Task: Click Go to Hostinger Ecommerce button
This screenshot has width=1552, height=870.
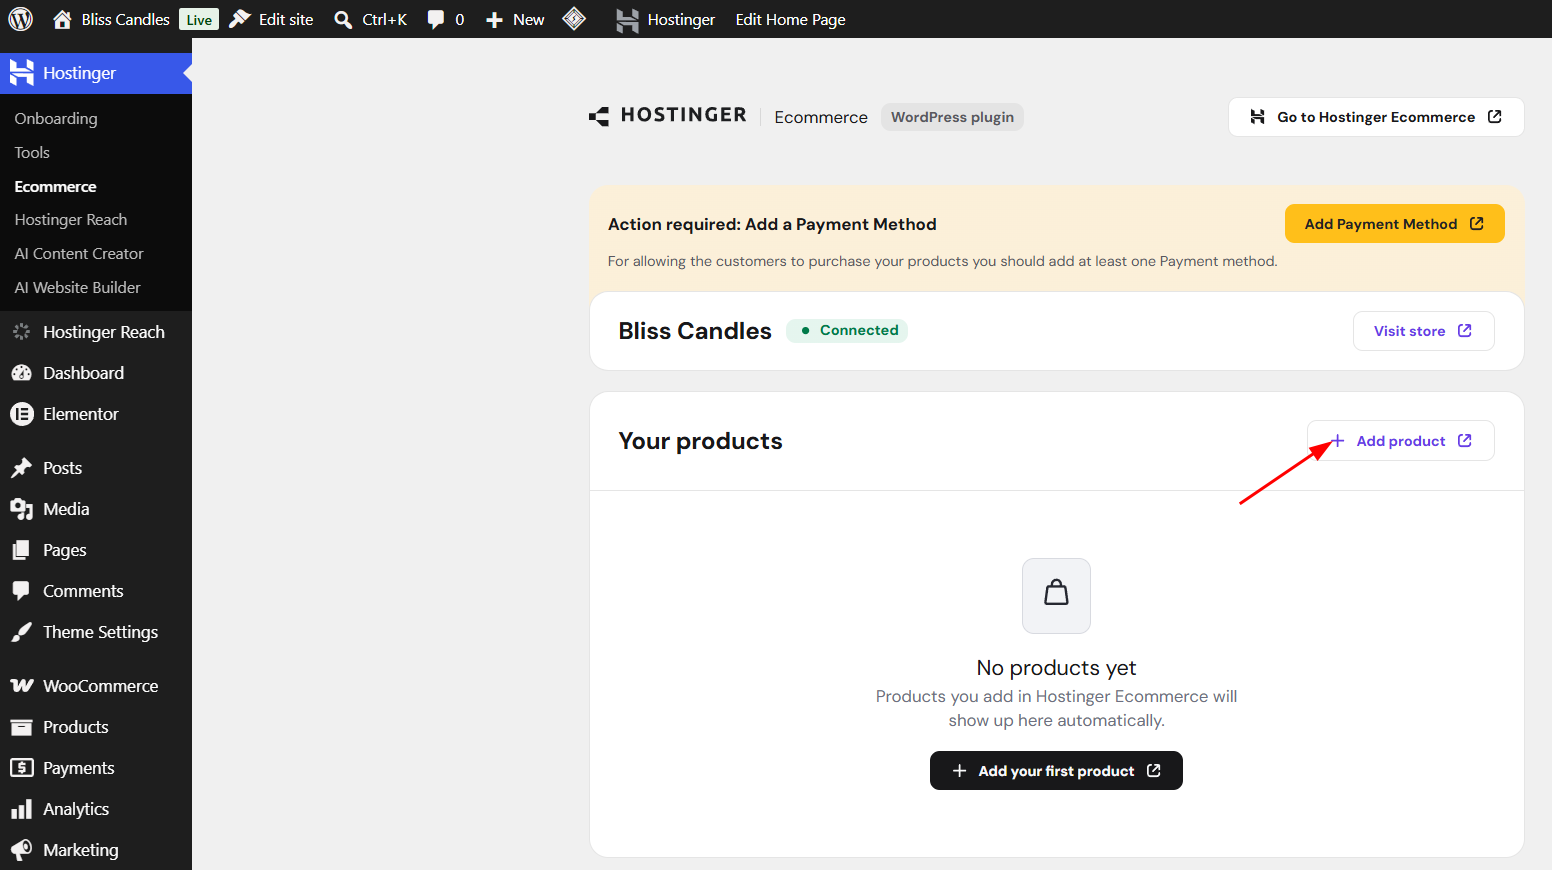Action: click(x=1376, y=117)
